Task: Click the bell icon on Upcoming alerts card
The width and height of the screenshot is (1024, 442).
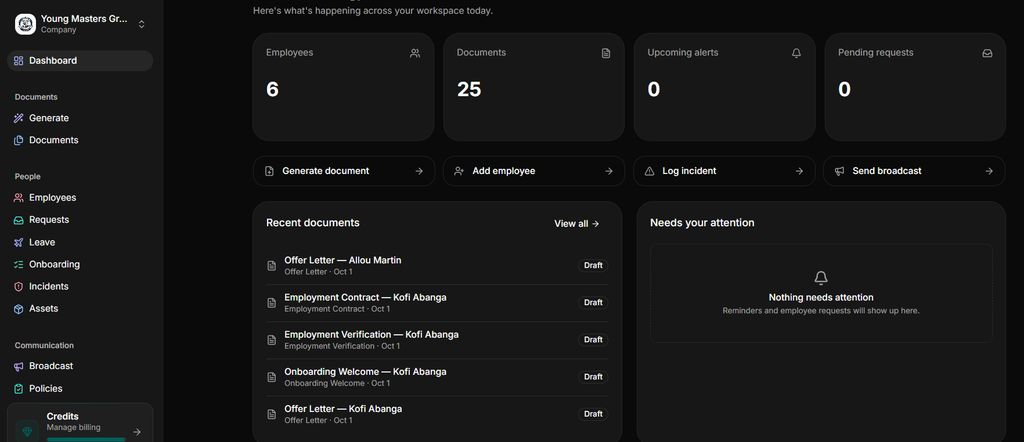Action: pos(796,54)
